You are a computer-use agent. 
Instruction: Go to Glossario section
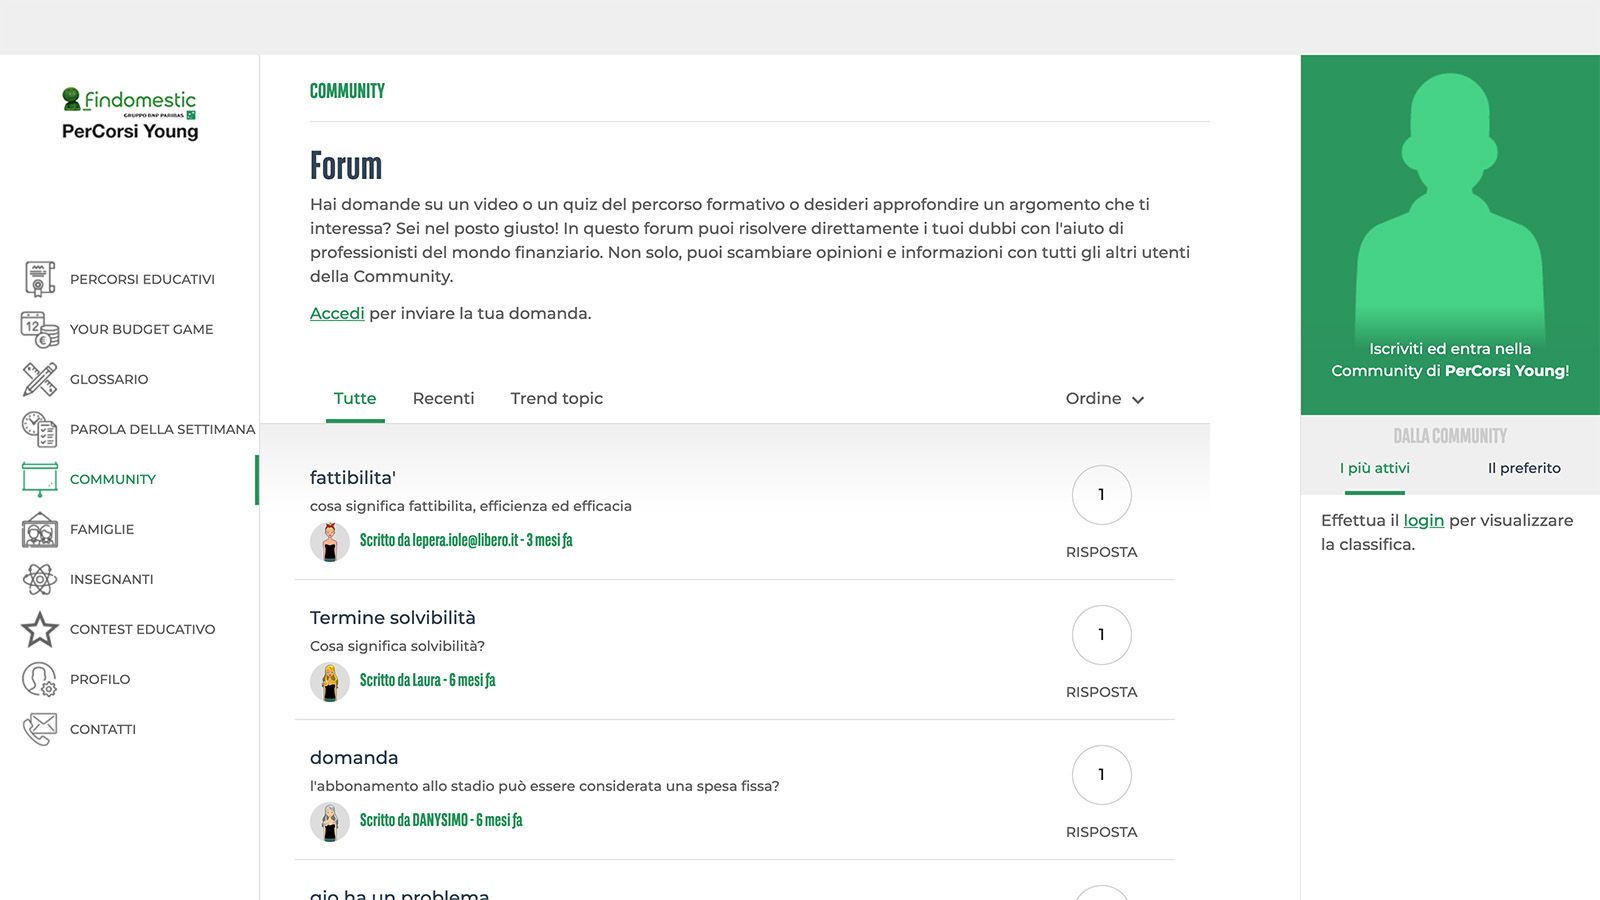[109, 379]
